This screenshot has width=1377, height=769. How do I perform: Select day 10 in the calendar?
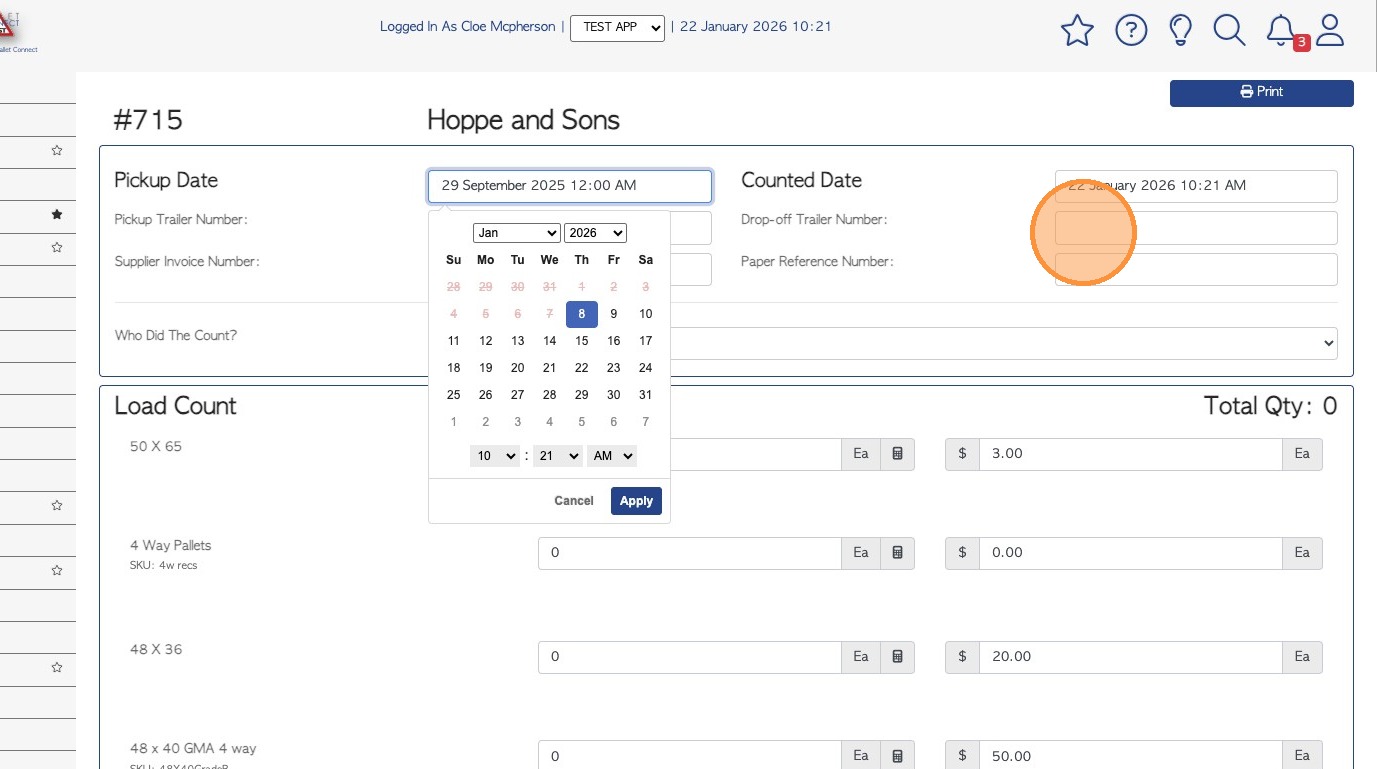pos(646,314)
